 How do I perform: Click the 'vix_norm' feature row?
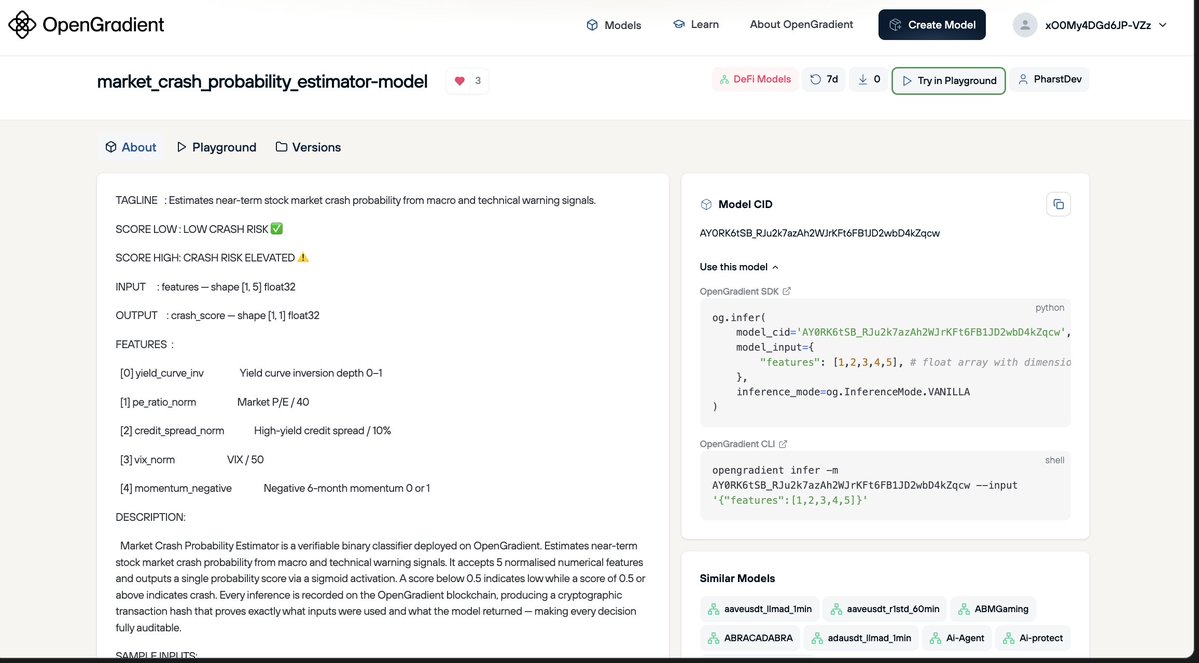(x=192, y=460)
